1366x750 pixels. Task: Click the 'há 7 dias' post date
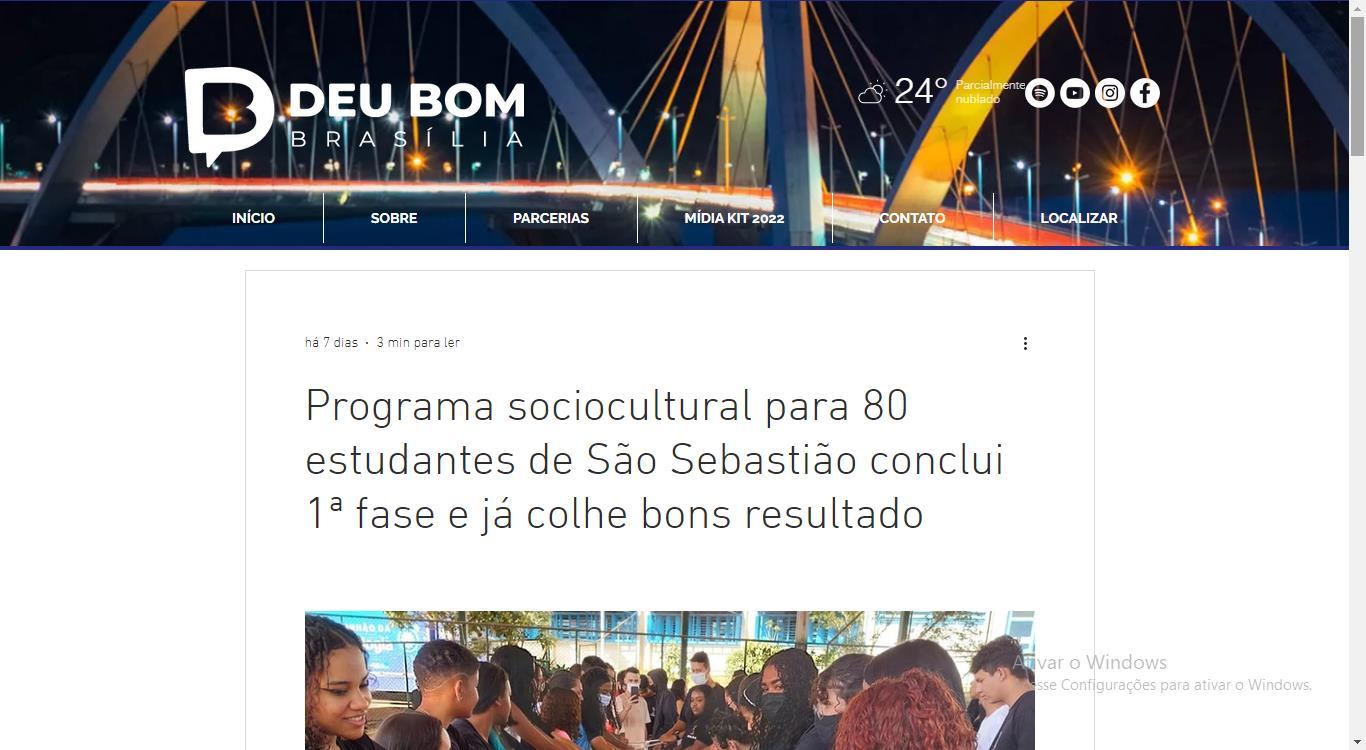[x=331, y=343]
